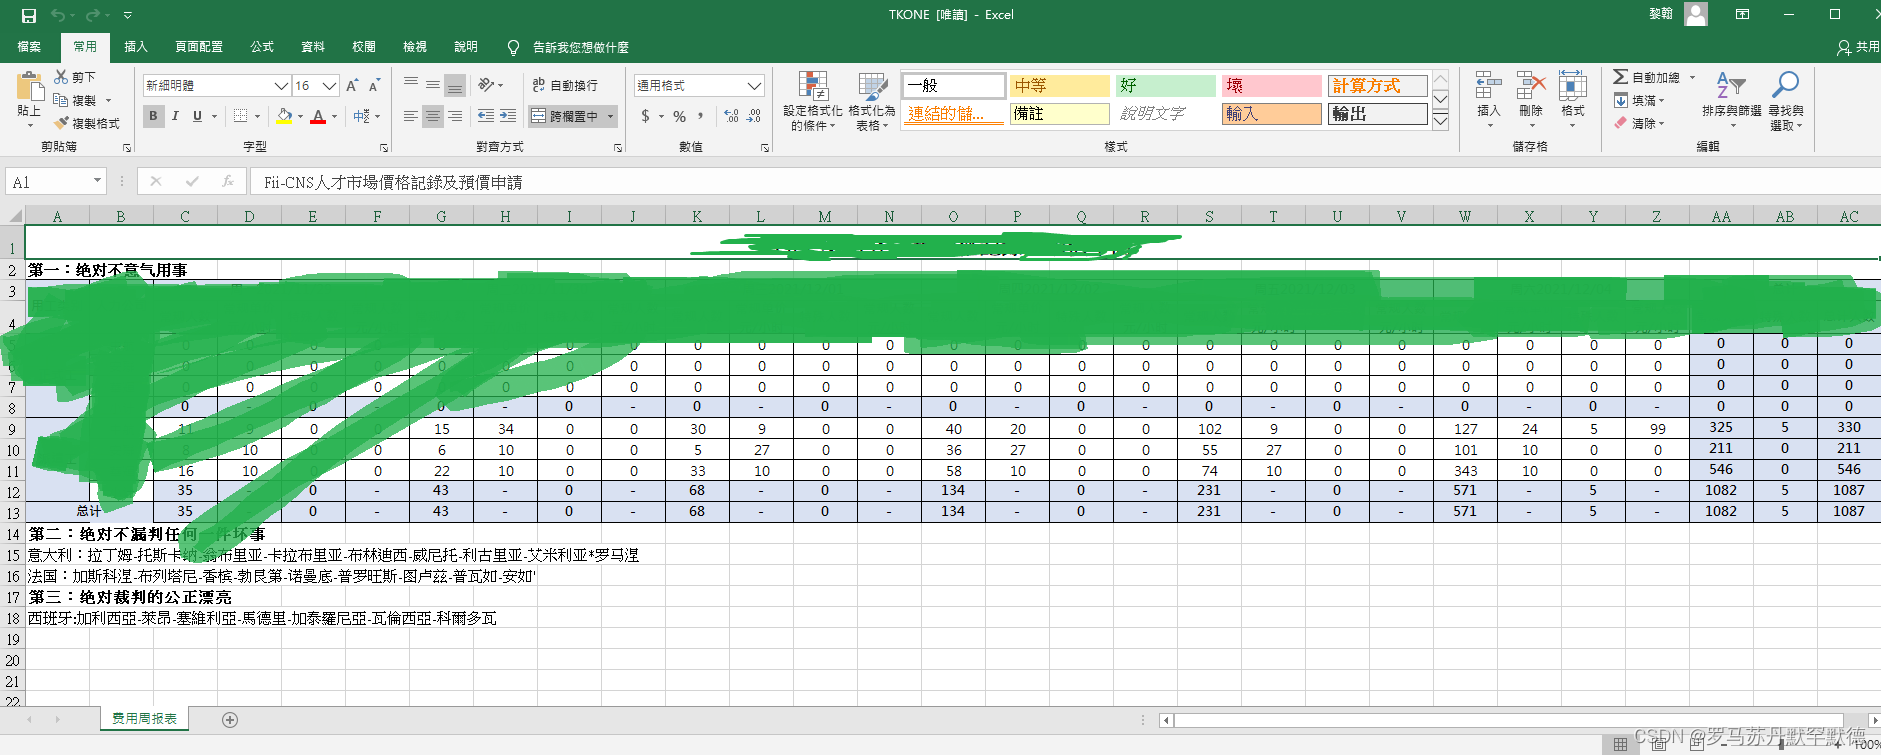This screenshot has height=755, width=1881.
Task: Toggle bold formatting
Action: coord(153,116)
